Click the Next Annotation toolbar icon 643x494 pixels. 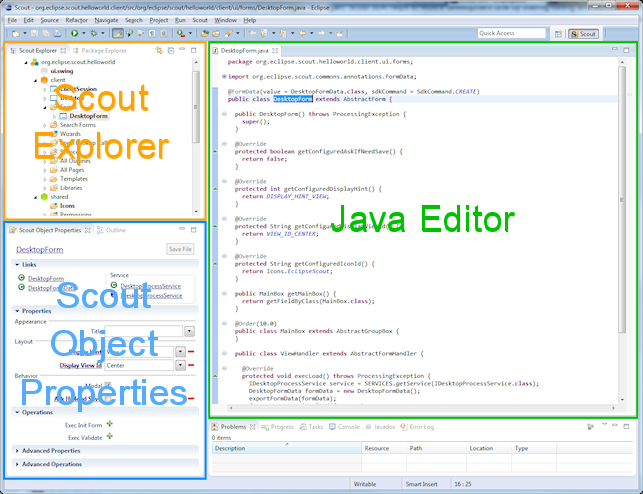coord(283,33)
